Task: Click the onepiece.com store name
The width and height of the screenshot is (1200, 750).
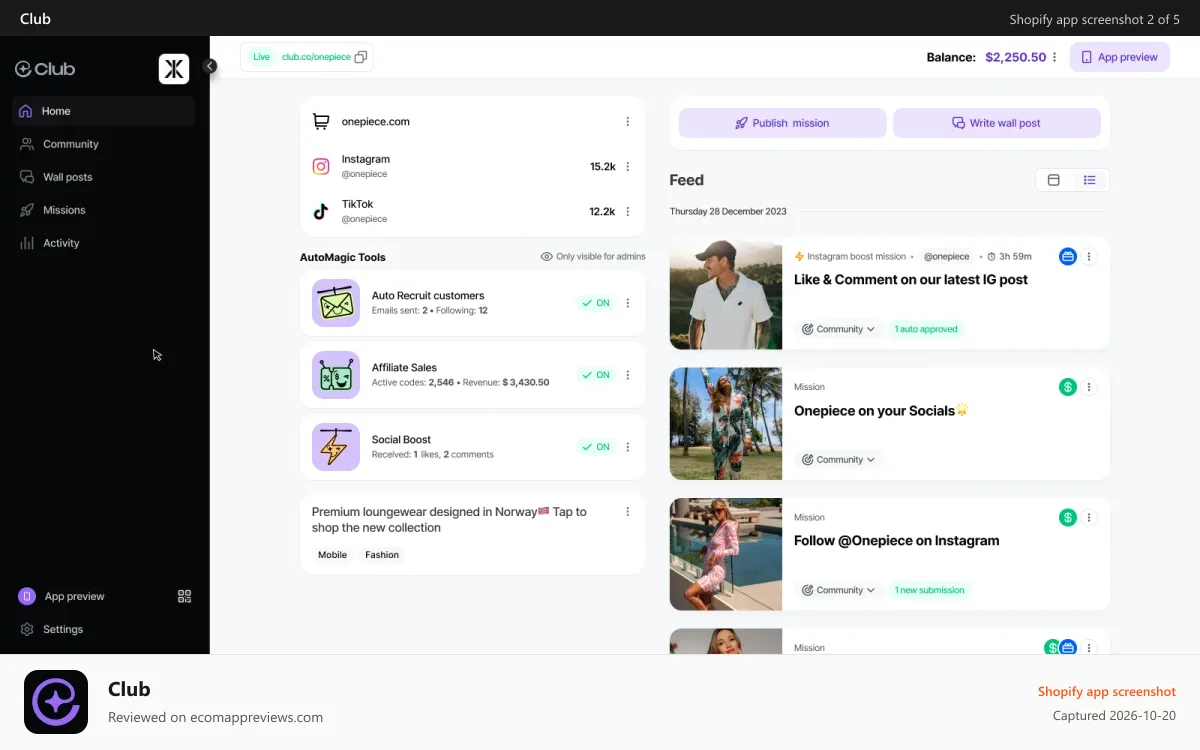Action: [x=376, y=122]
